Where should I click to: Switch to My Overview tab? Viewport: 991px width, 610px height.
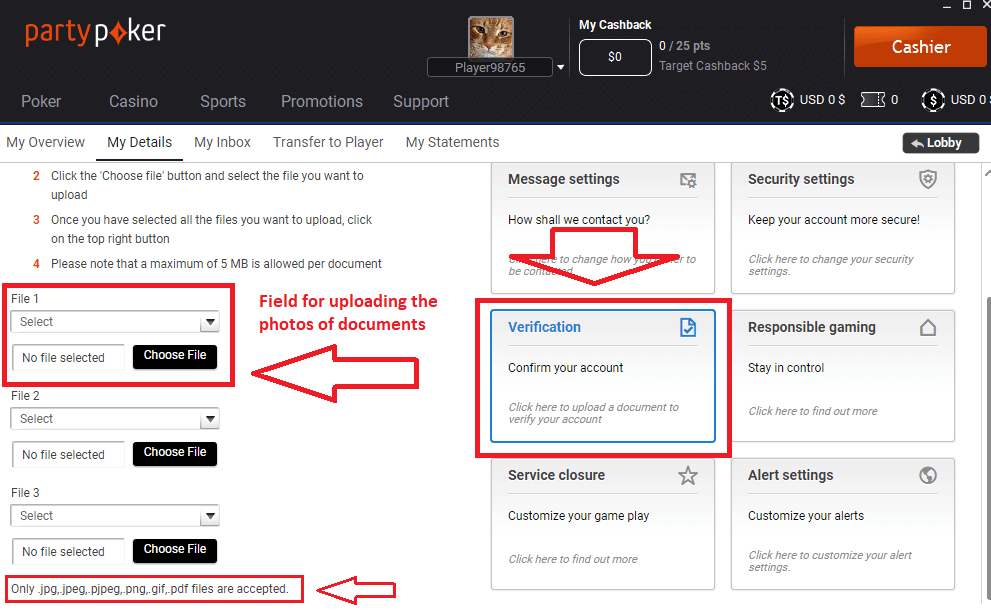pyautogui.click(x=46, y=142)
